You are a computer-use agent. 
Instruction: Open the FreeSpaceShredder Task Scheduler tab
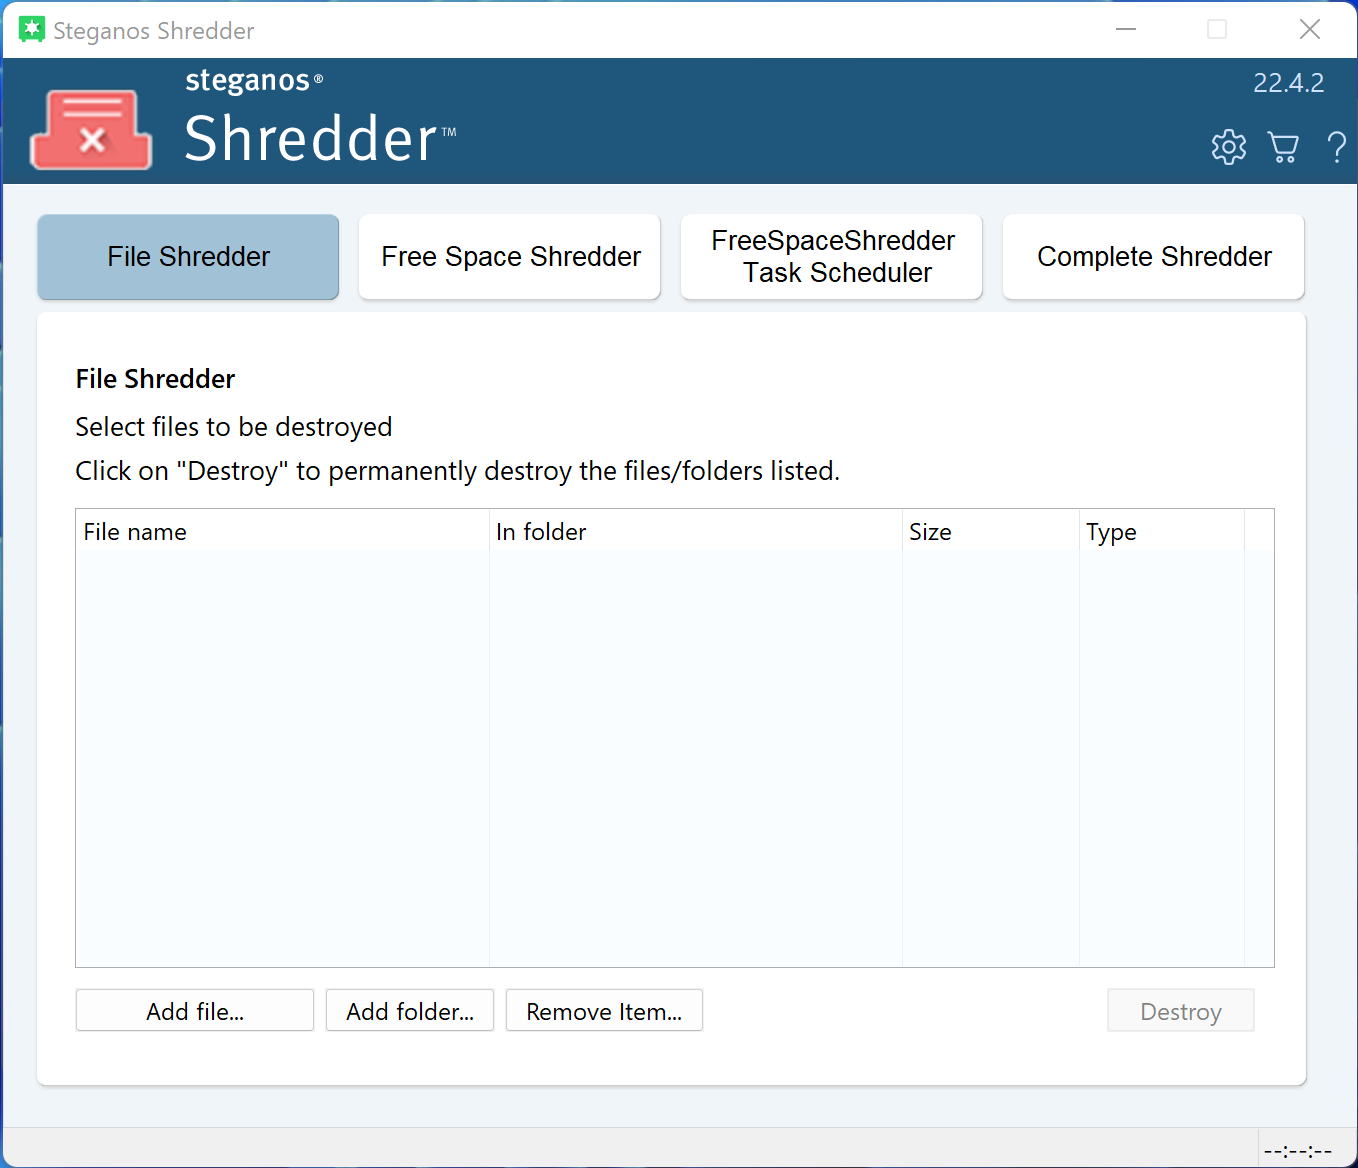coord(832,257)
